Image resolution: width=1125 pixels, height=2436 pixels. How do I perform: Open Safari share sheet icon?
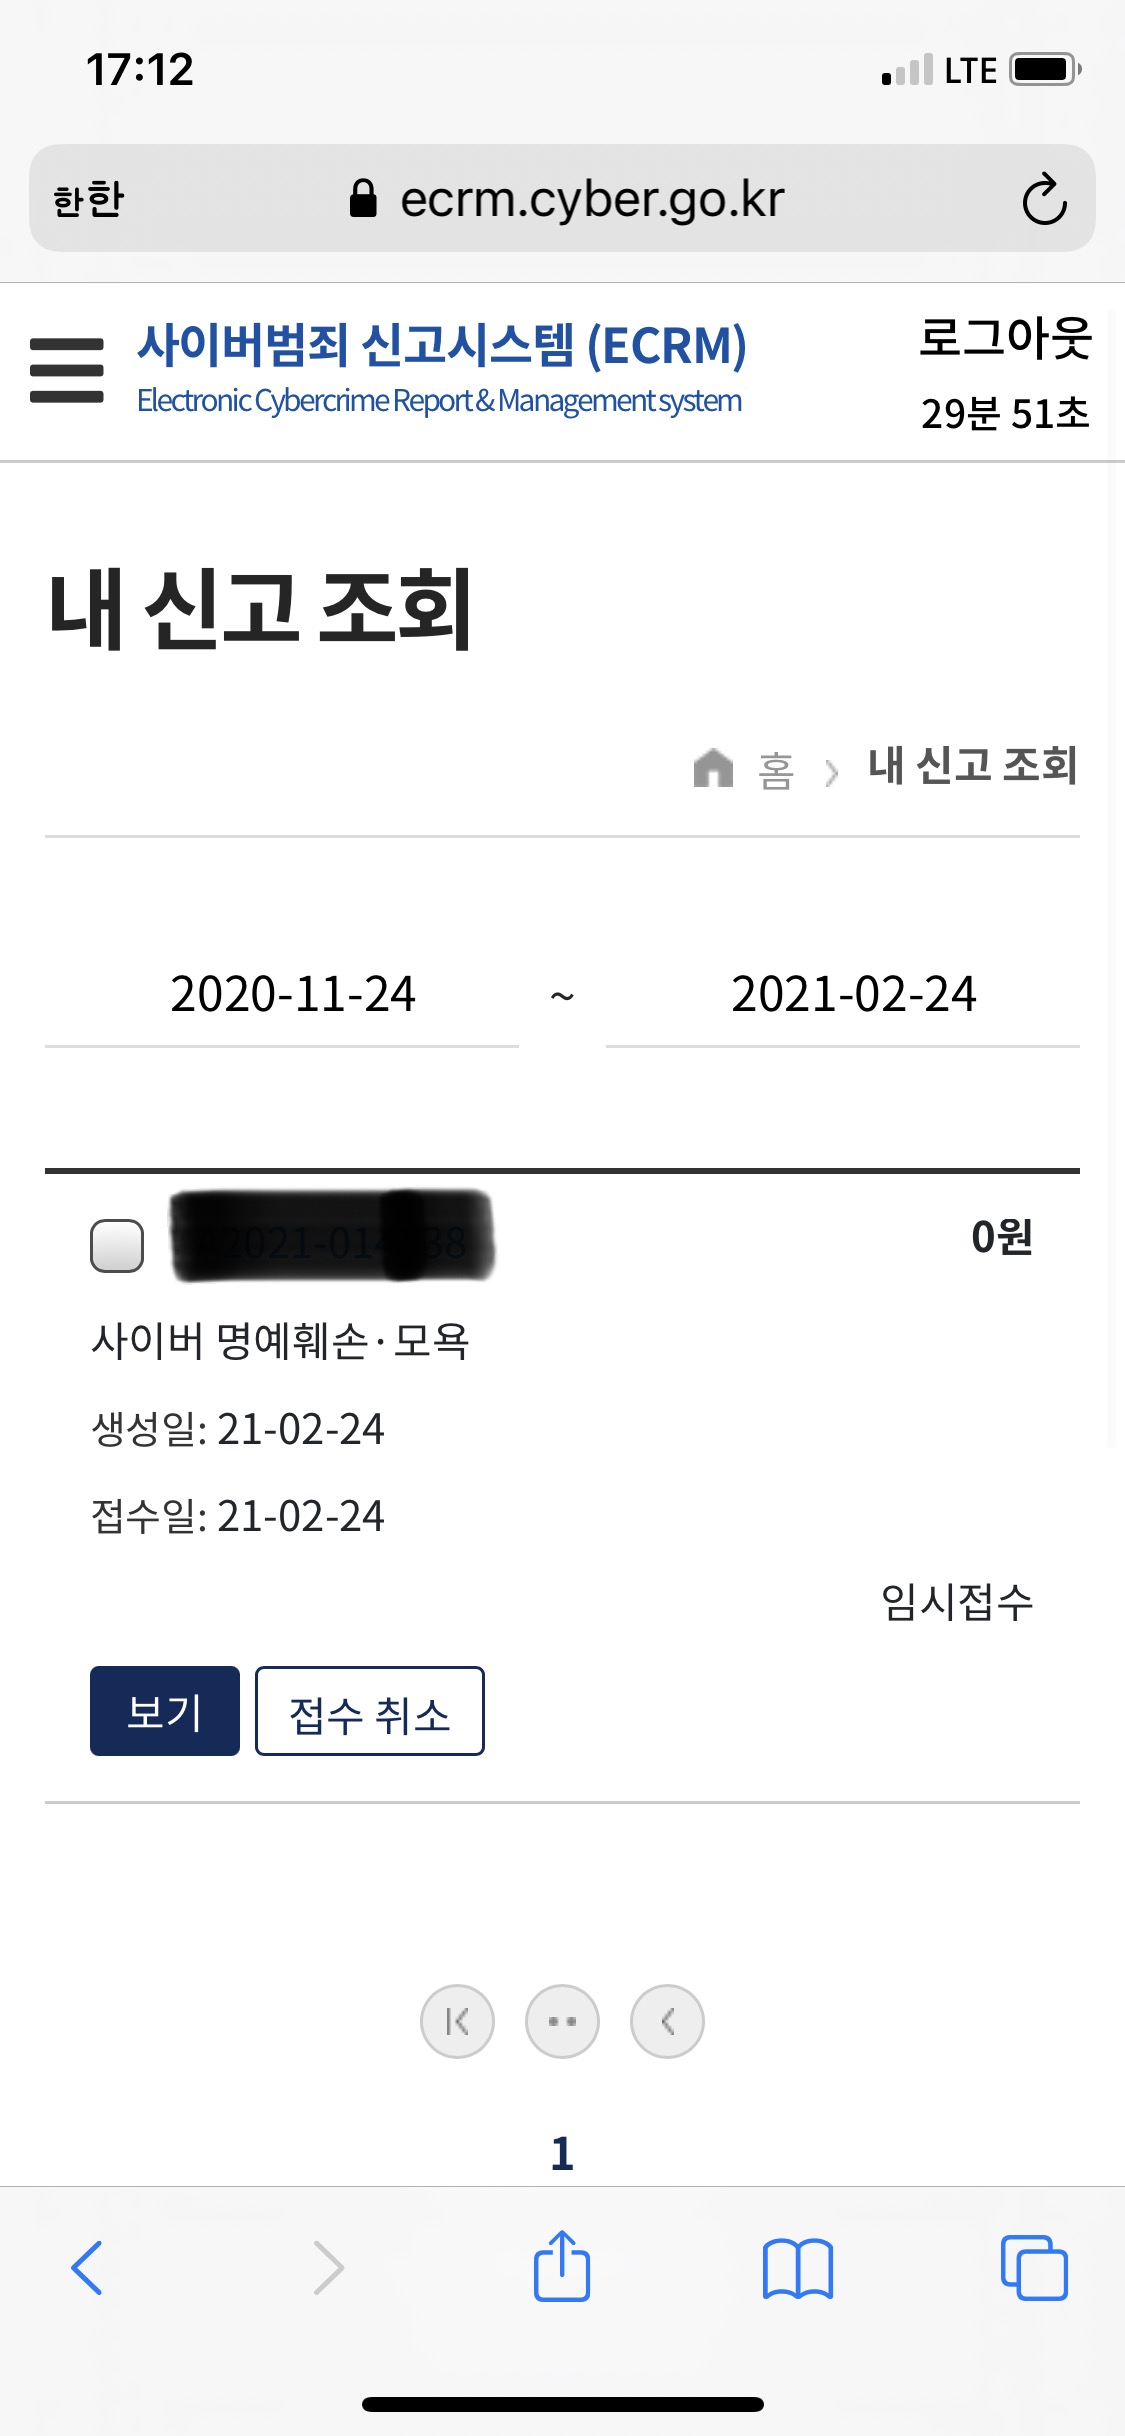pyautogui.click(x=562, y=2266)
